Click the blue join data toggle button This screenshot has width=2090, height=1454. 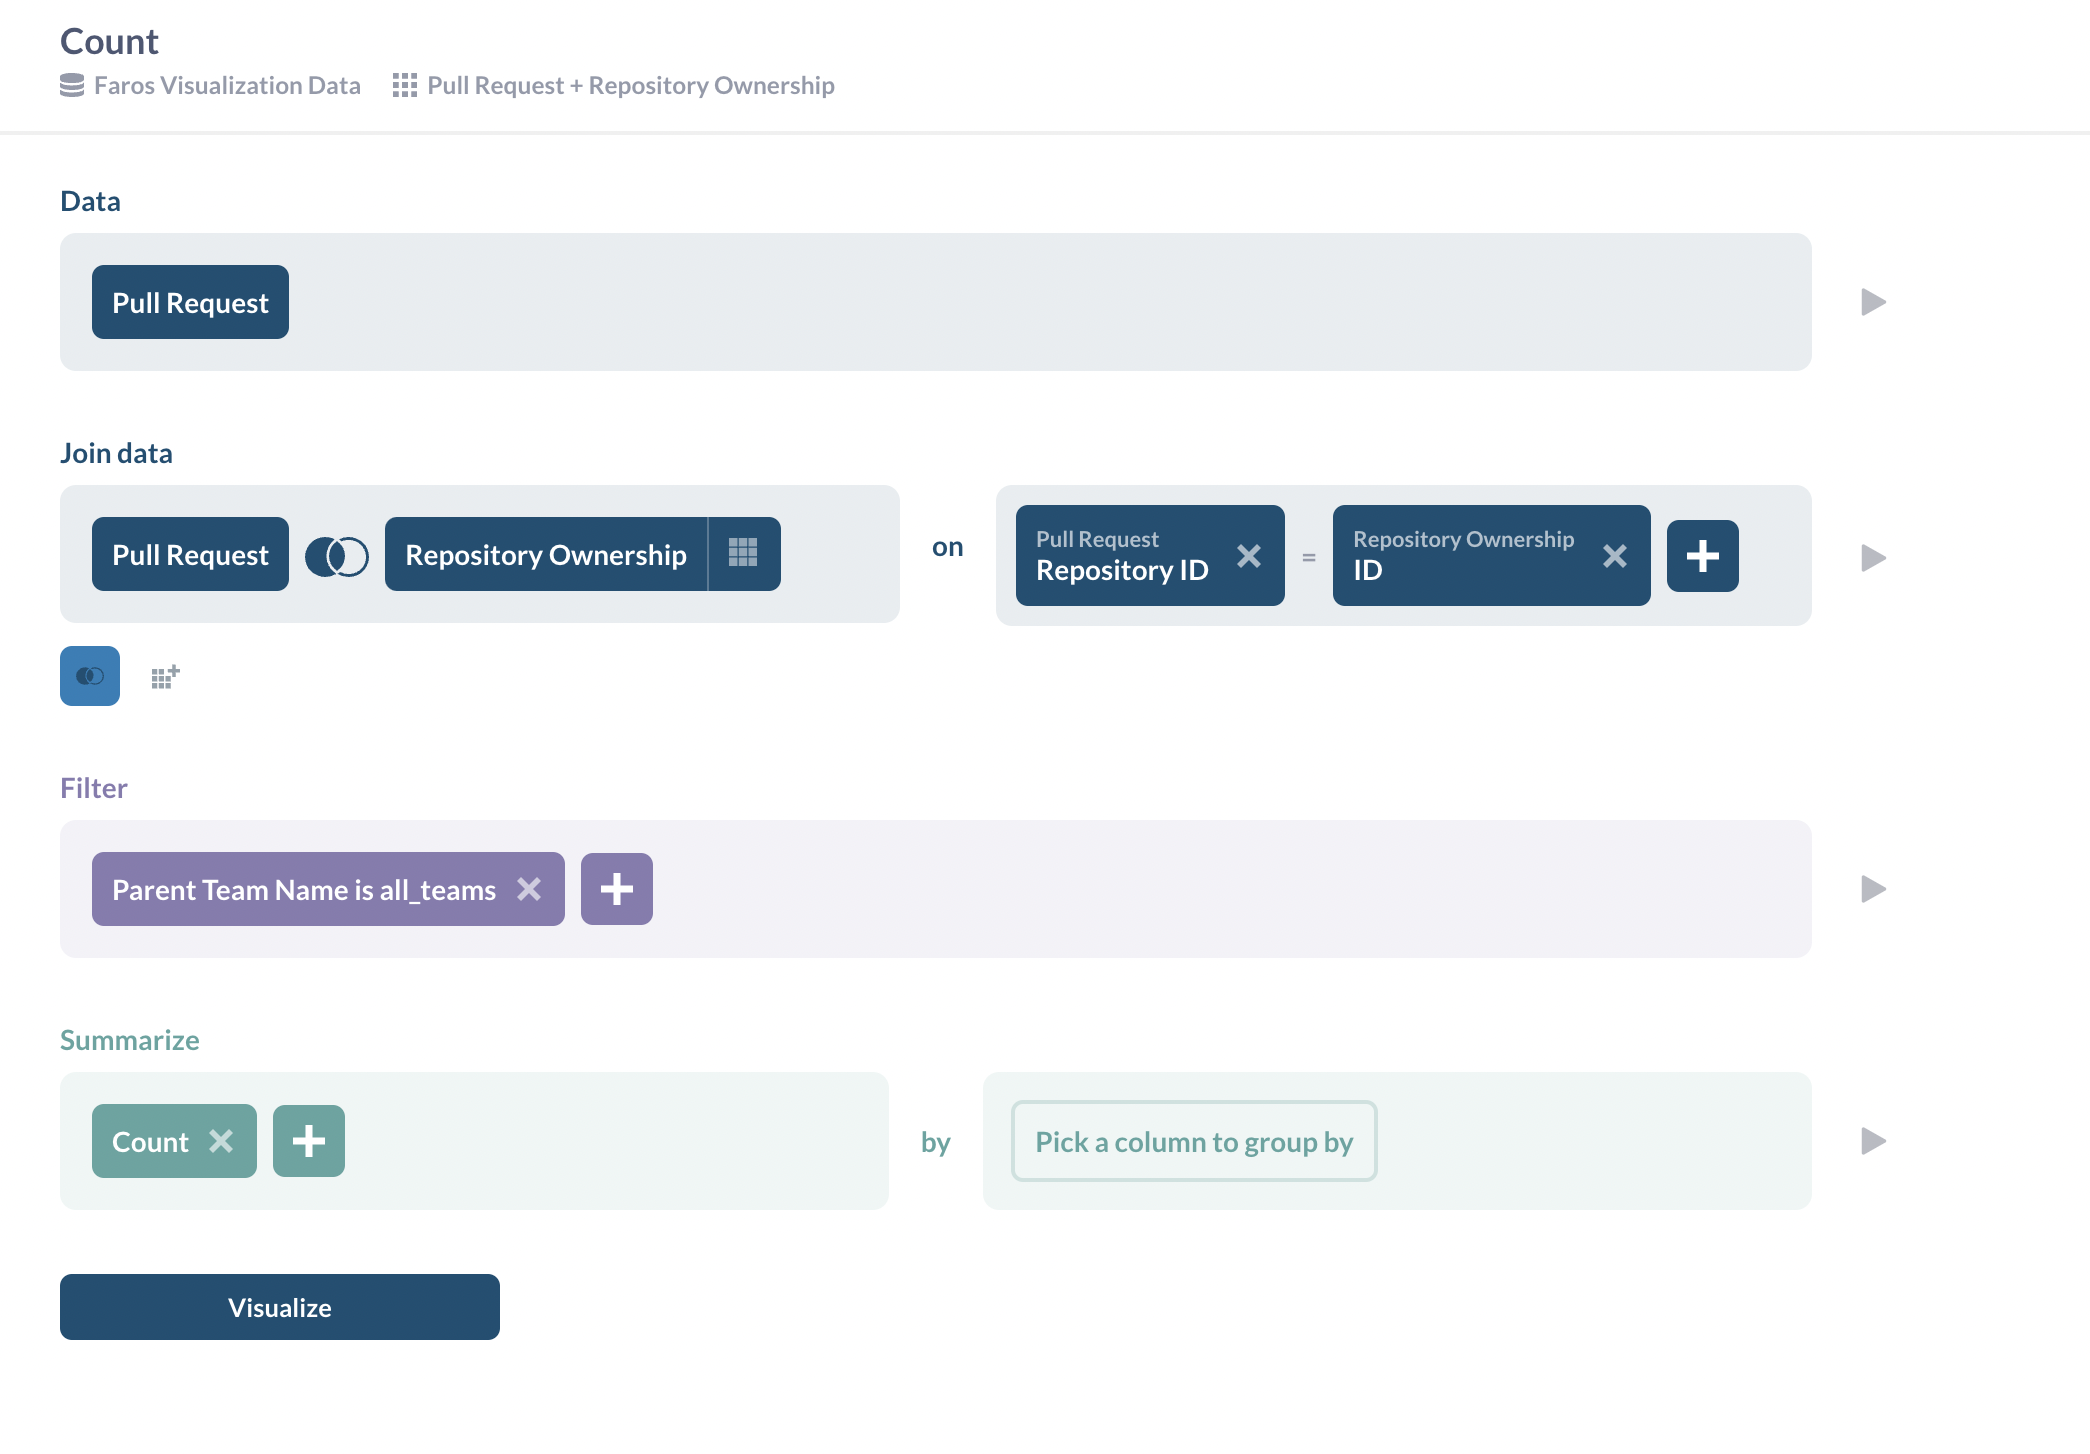(90, 676)
